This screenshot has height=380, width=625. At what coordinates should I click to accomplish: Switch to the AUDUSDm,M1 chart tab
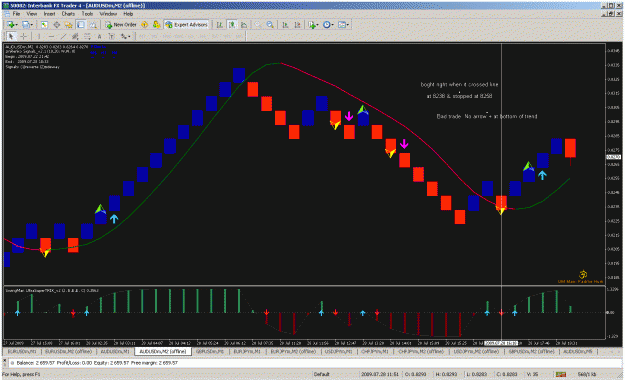[x=115, y=352]
